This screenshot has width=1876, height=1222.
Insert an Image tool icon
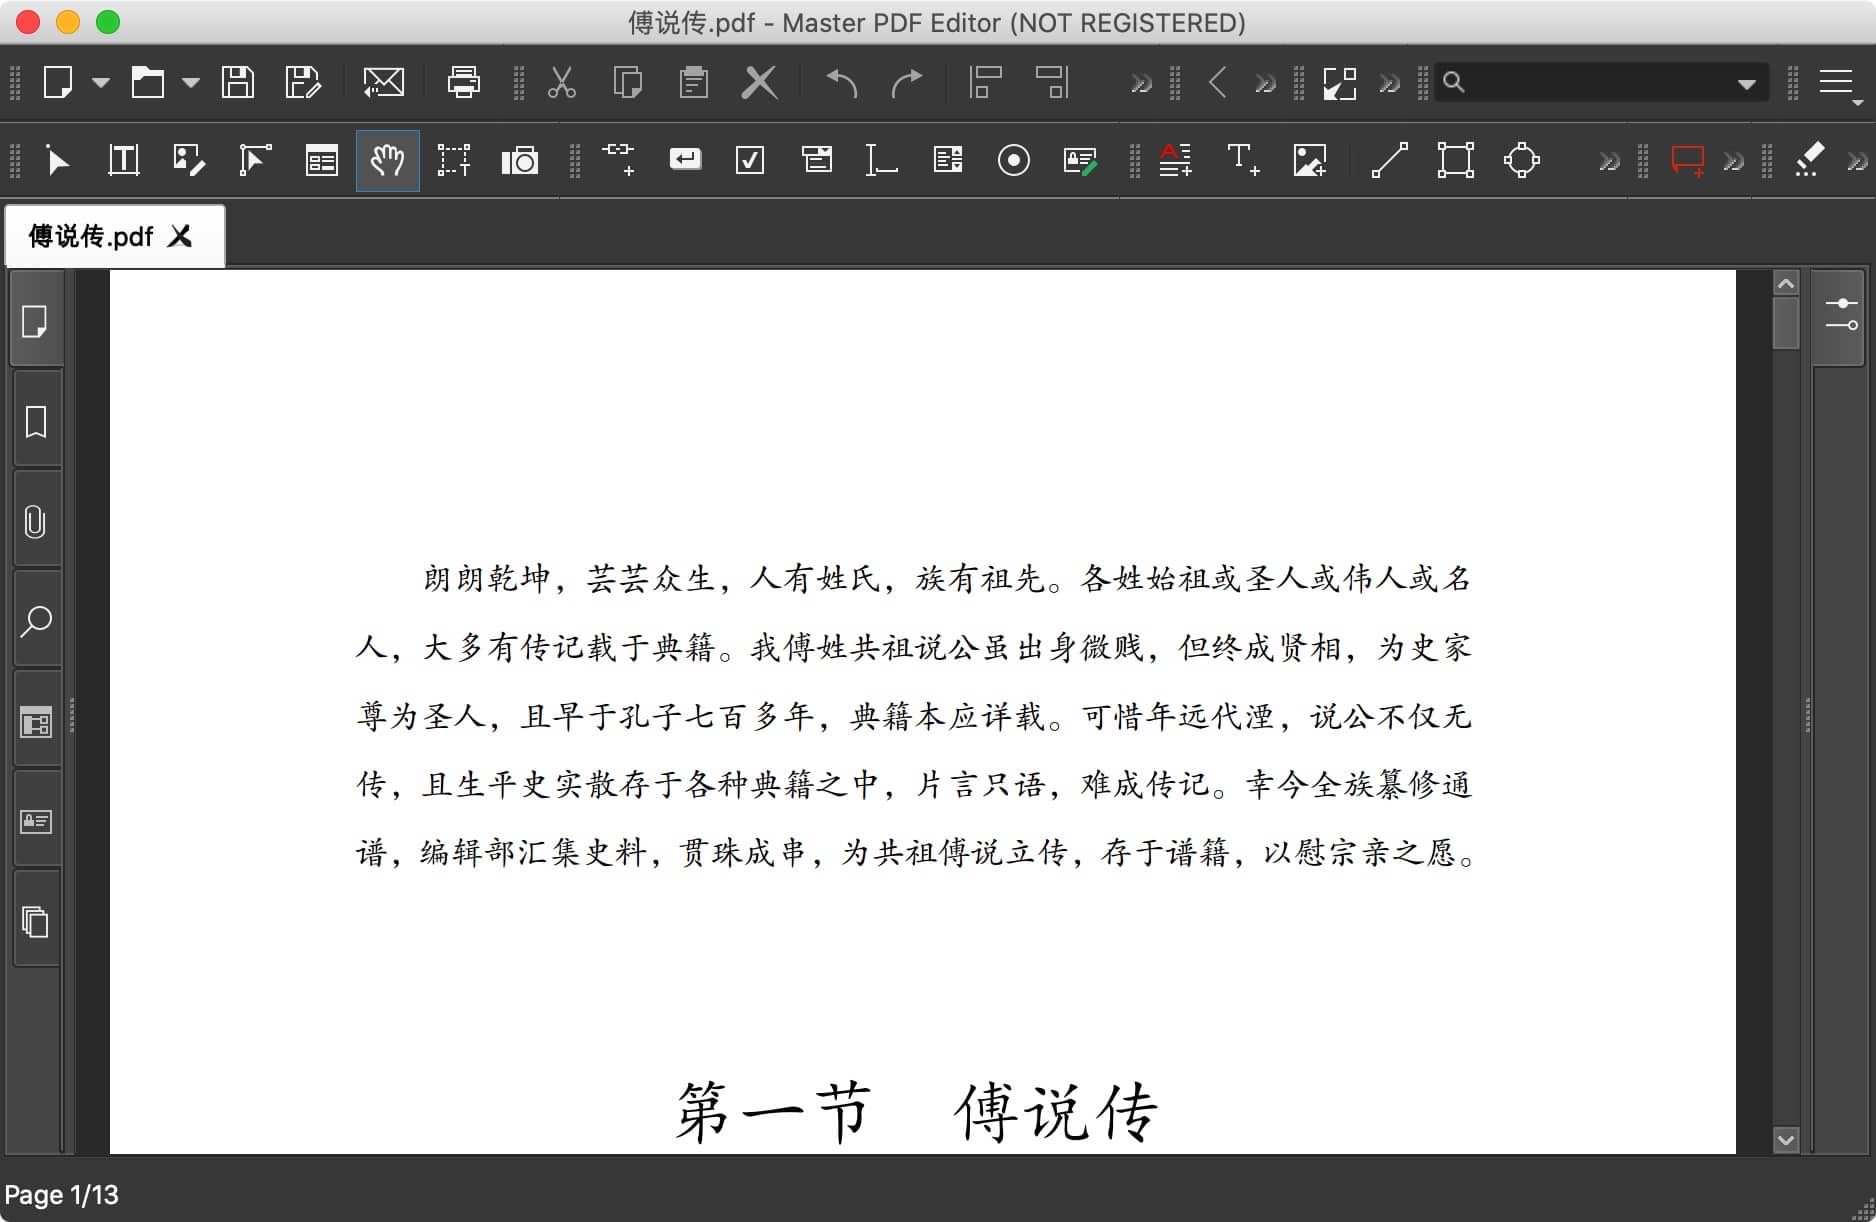click(x=1309, y=160)
